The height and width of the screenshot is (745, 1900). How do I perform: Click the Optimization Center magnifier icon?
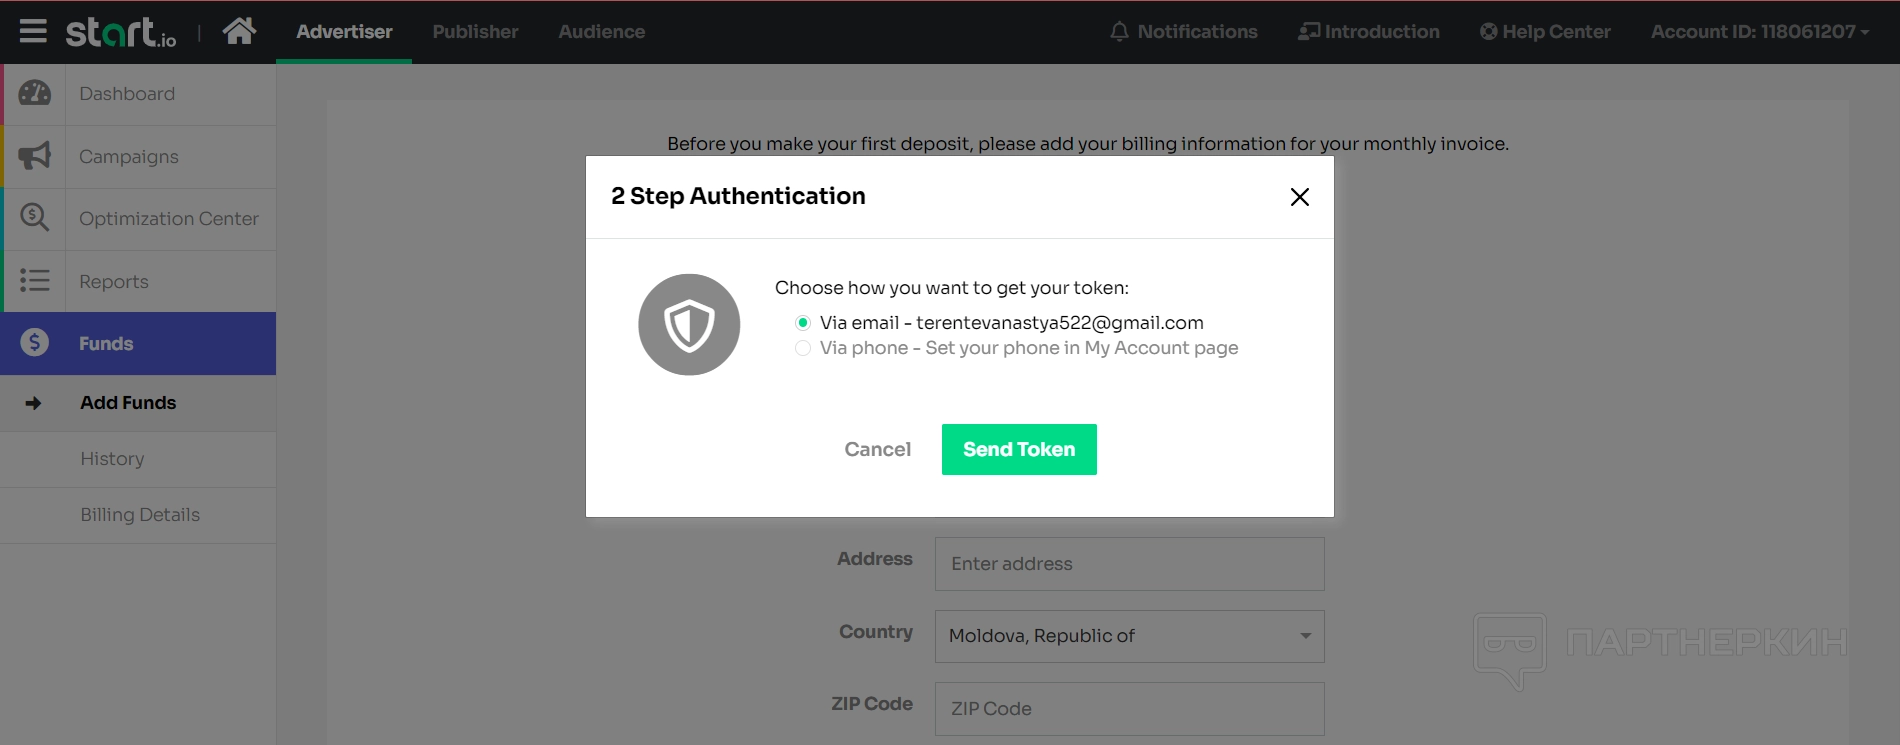point(35,218)
